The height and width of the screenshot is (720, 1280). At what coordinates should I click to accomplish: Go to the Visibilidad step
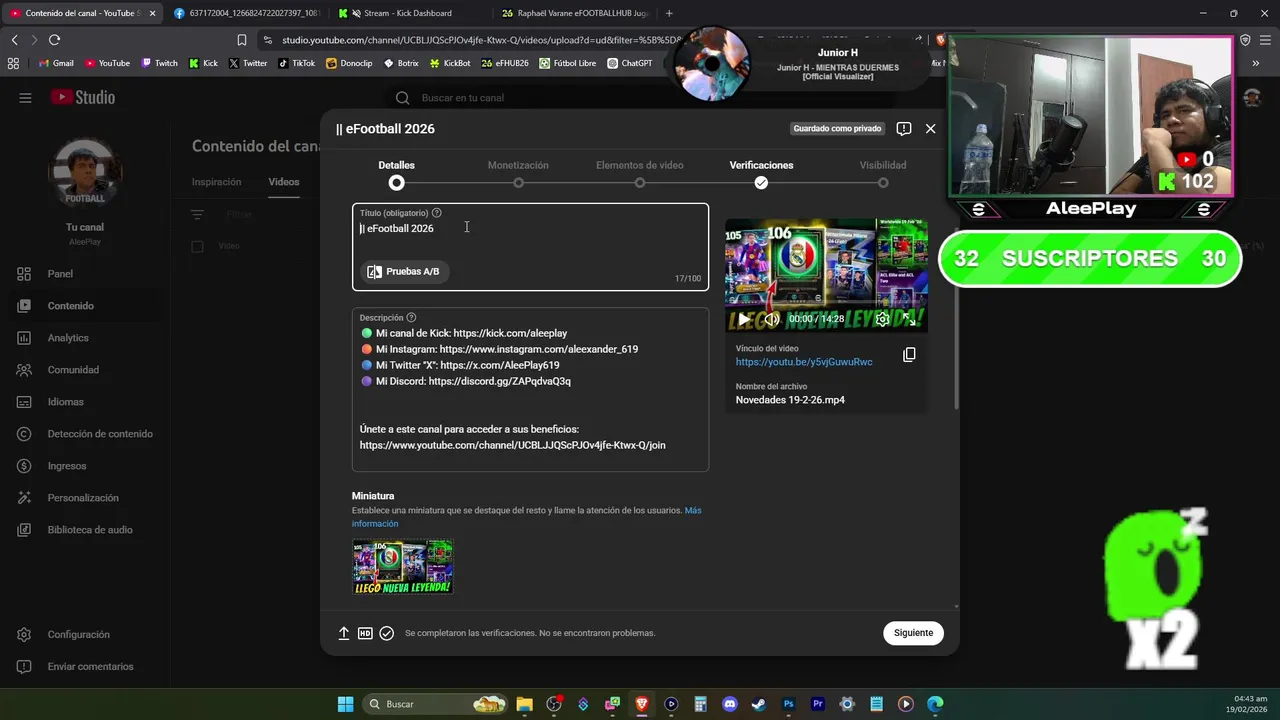pyautogui.click(x=883, y=174)
